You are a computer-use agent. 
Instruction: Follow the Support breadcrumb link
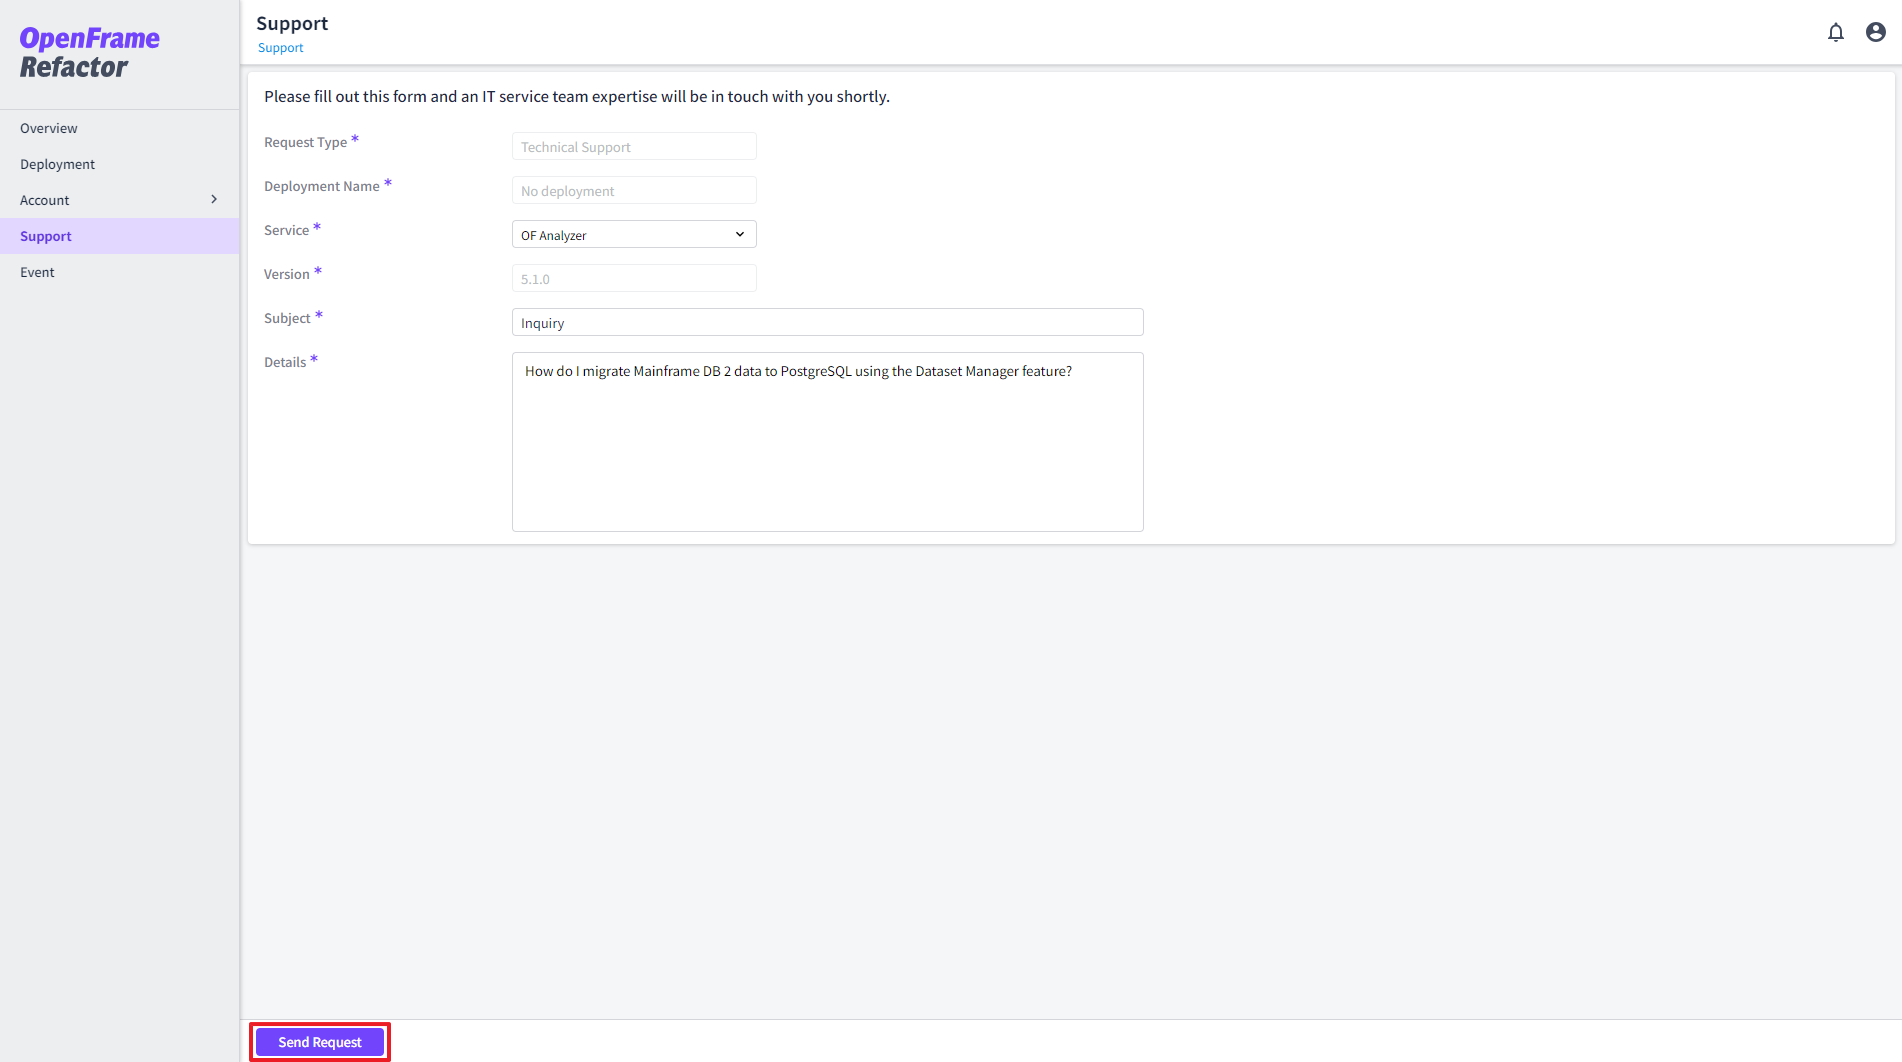coord(280,47)
